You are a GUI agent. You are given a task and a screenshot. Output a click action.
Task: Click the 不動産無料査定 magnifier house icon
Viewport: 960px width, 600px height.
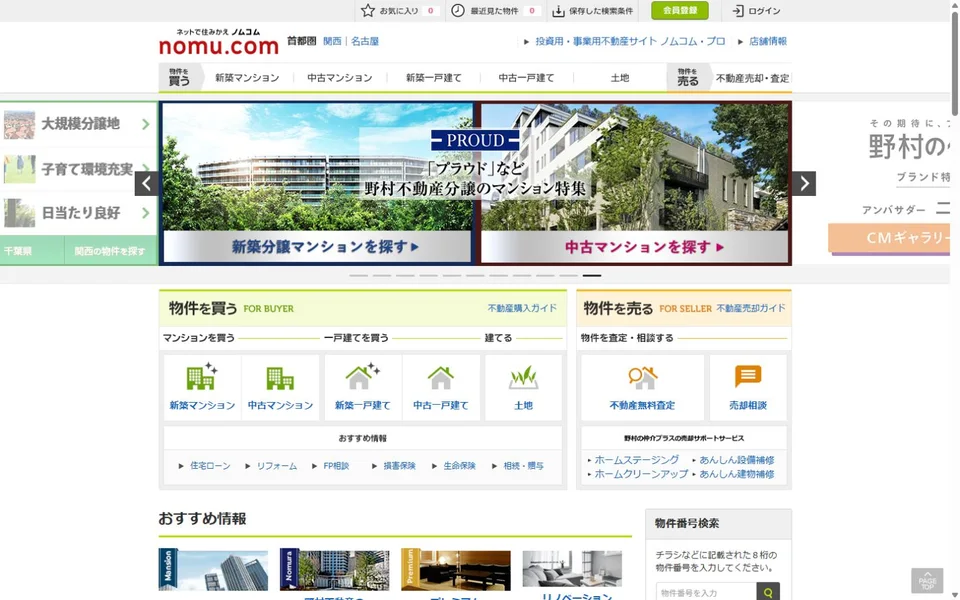[x=642, y=378]
